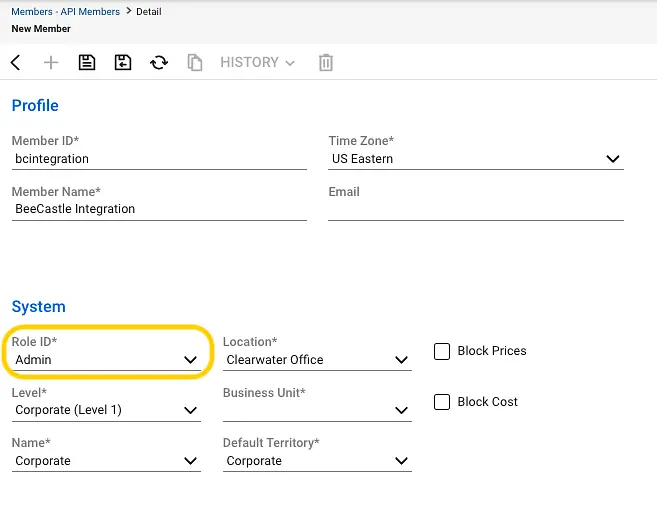657x508 pixels.
Task: Enable the Block Prices checkbox
Action: pos(442,351)
